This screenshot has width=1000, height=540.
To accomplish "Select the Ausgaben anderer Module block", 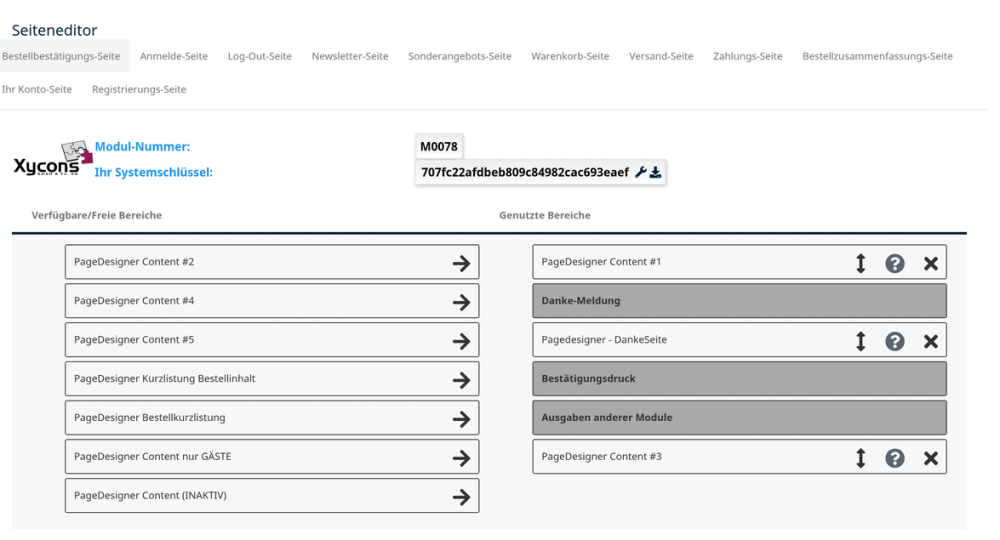I will pyautogui.click(x=739, y=418).
